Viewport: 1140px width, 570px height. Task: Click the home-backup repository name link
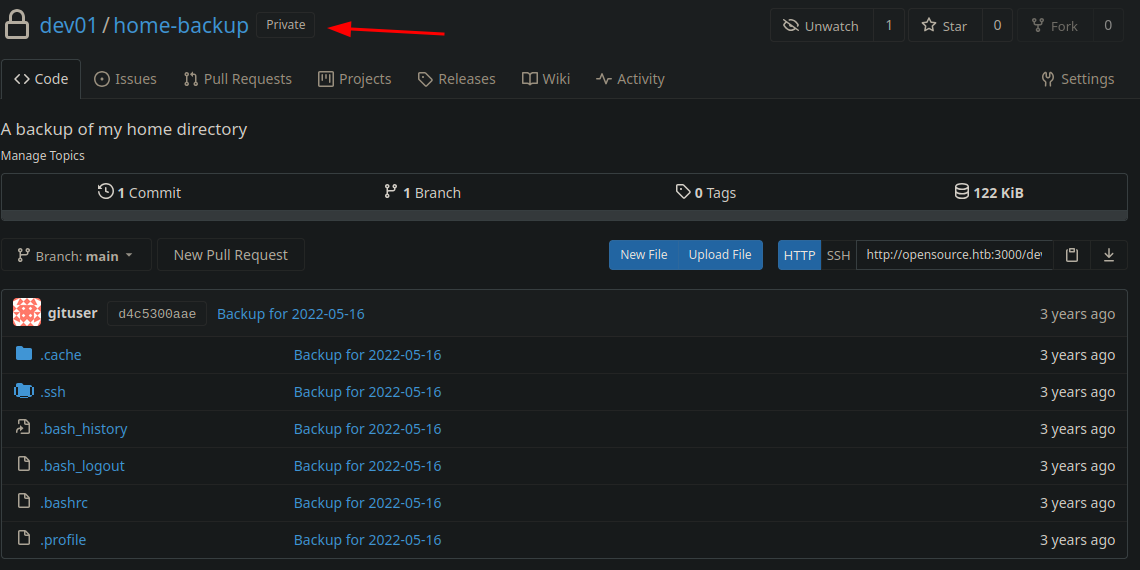181,25
